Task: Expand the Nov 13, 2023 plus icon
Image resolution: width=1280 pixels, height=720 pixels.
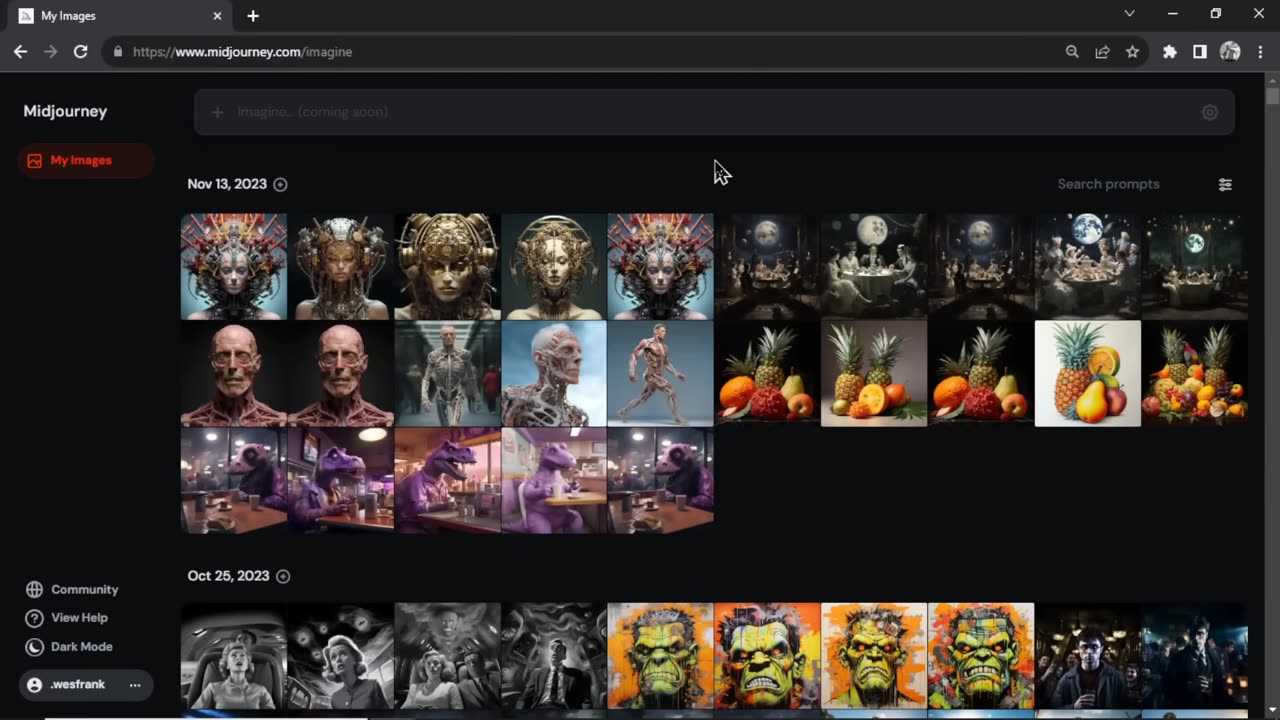Action: (280, 184)
